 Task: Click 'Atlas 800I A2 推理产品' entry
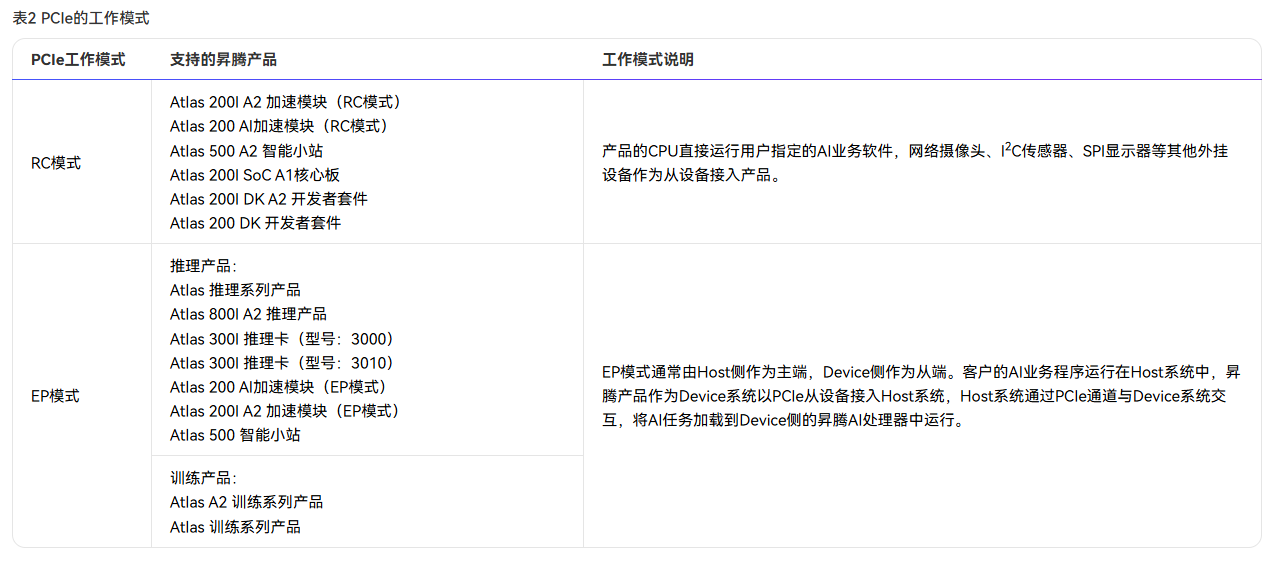click(248, 314)
